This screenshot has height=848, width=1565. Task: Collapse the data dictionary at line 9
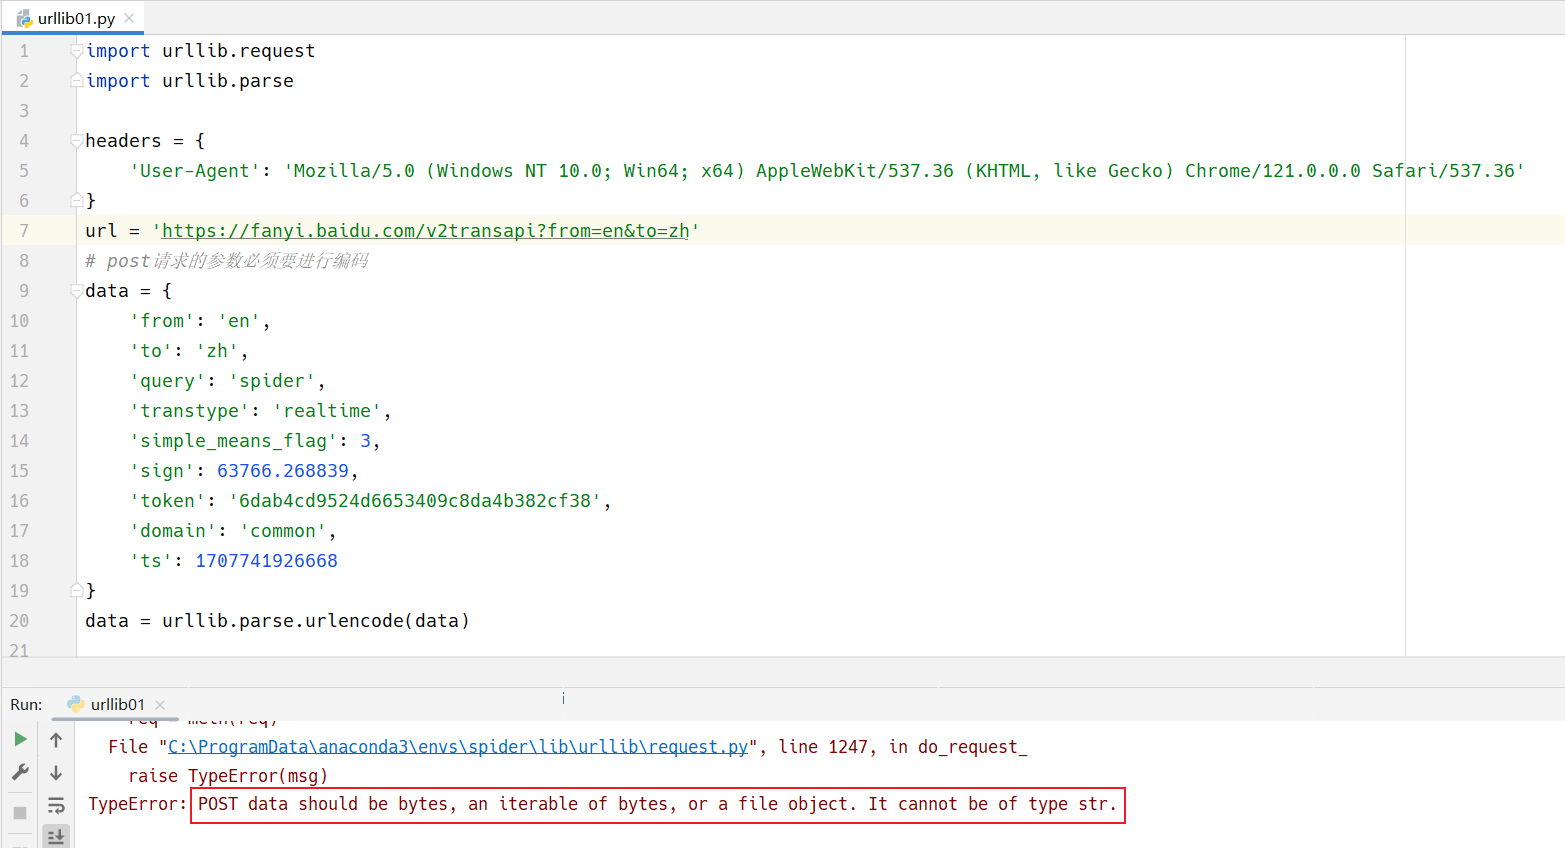76,291
